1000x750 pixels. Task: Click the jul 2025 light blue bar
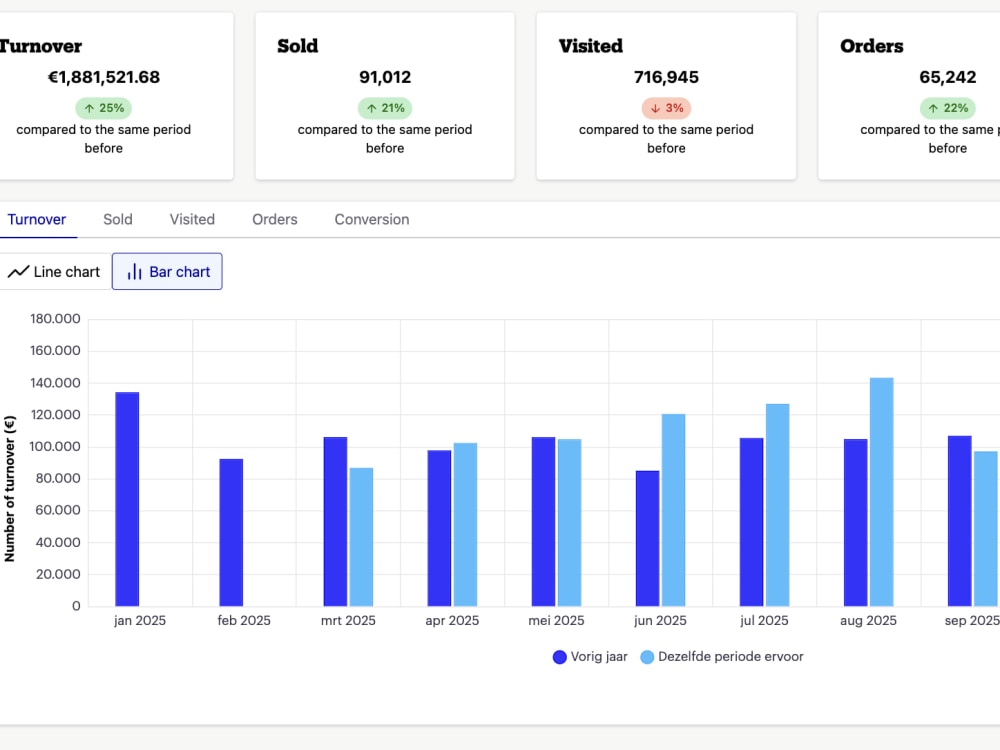click(777, 505)
